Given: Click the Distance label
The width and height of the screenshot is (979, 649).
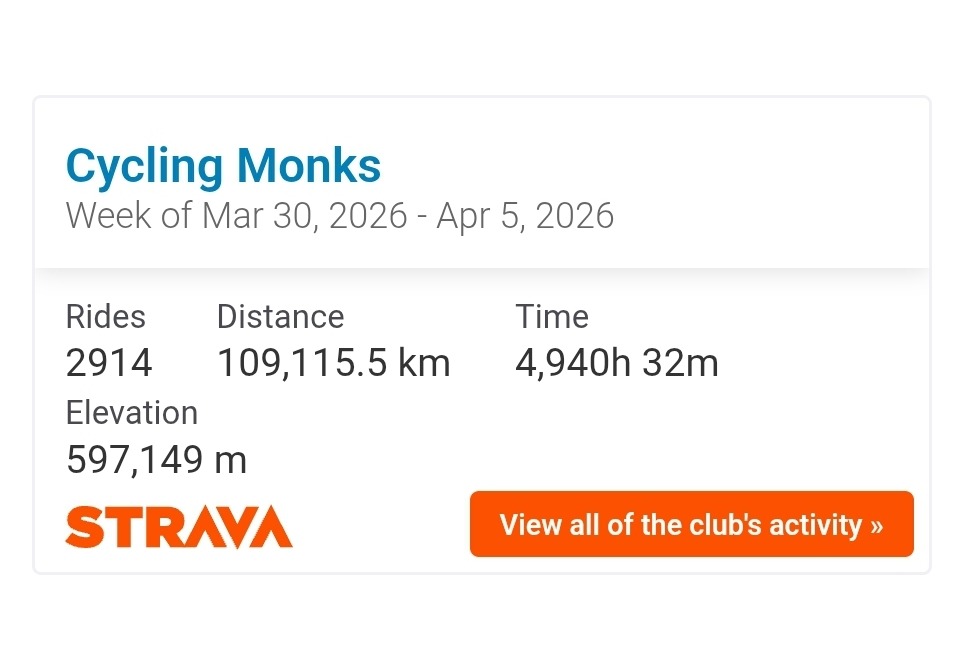Looking at the screenshot, I should [x=280, y=317].
